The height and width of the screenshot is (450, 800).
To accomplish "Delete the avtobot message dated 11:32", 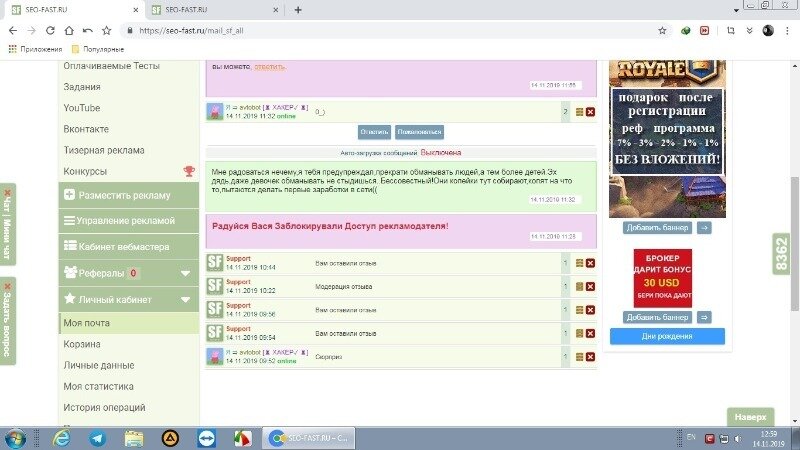I will click(590, 112).
